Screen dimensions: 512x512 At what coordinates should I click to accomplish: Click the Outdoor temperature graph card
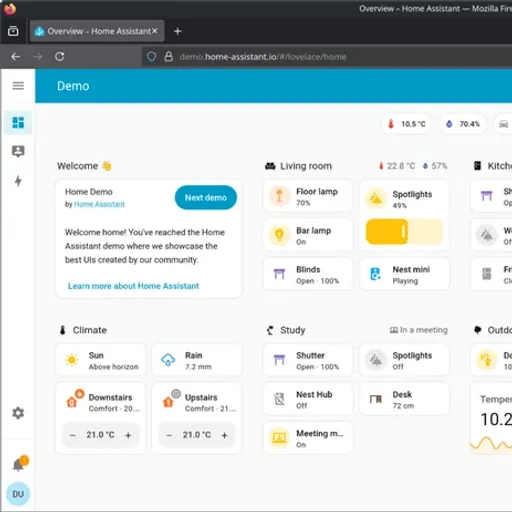[x=491, y=419]
